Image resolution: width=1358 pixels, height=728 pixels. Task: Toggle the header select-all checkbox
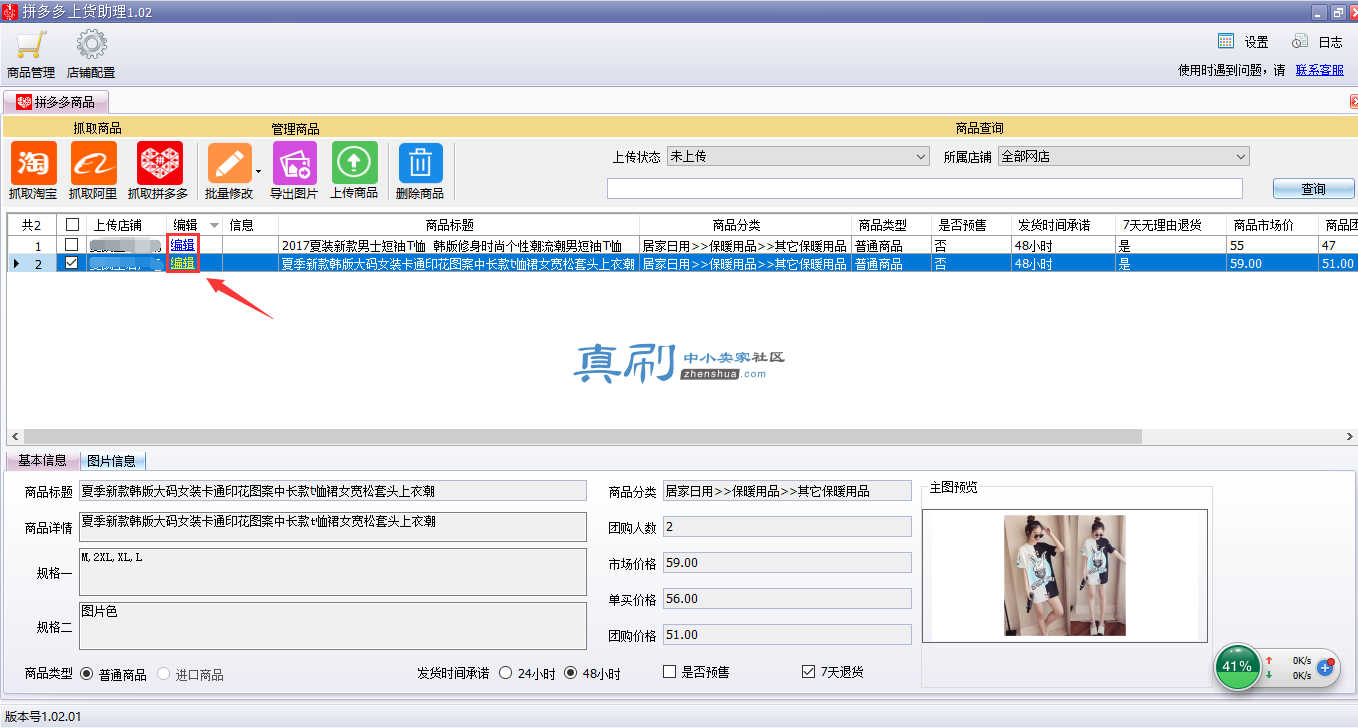click(x=71, y=225)
